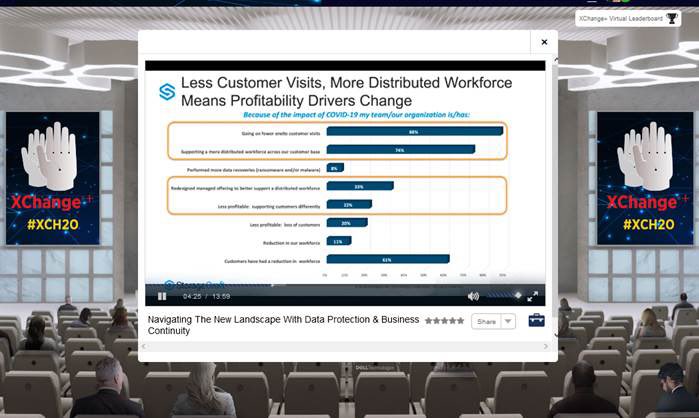
Task: Adjust the video volume slider
Action: [504, 295]
